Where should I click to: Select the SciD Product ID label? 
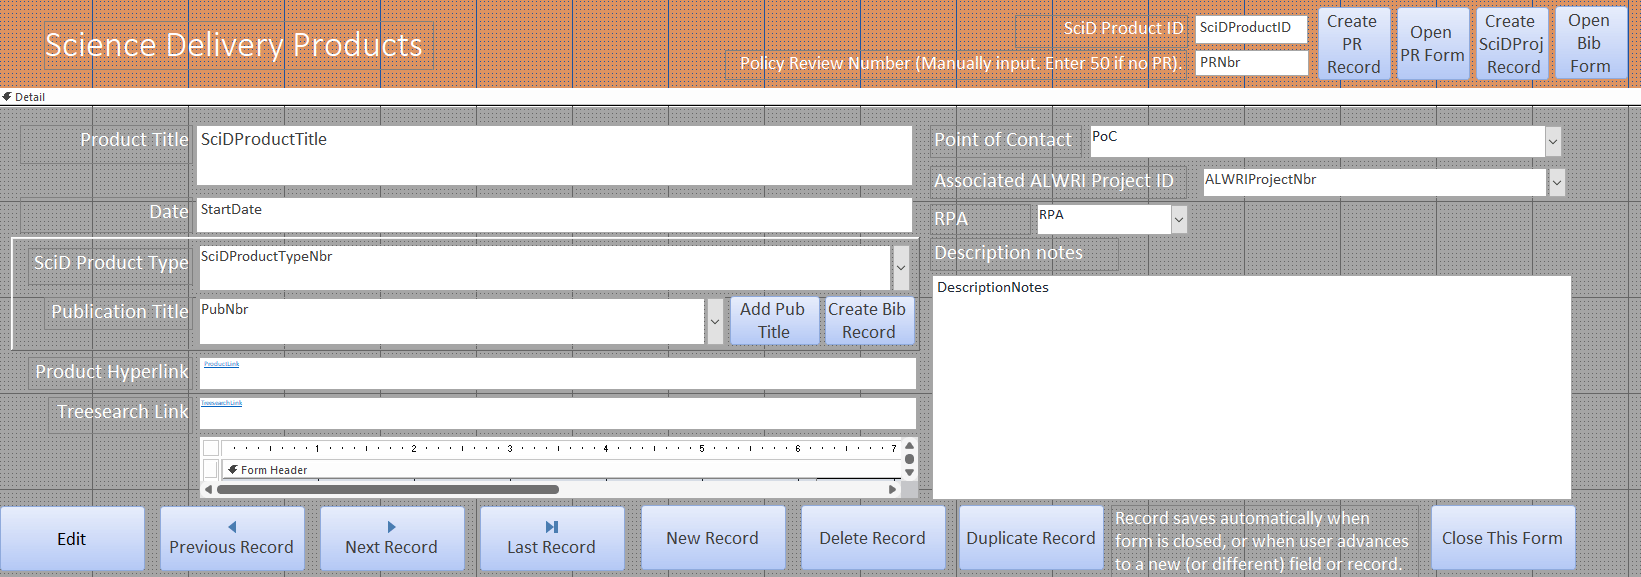tap(1101, 29)
